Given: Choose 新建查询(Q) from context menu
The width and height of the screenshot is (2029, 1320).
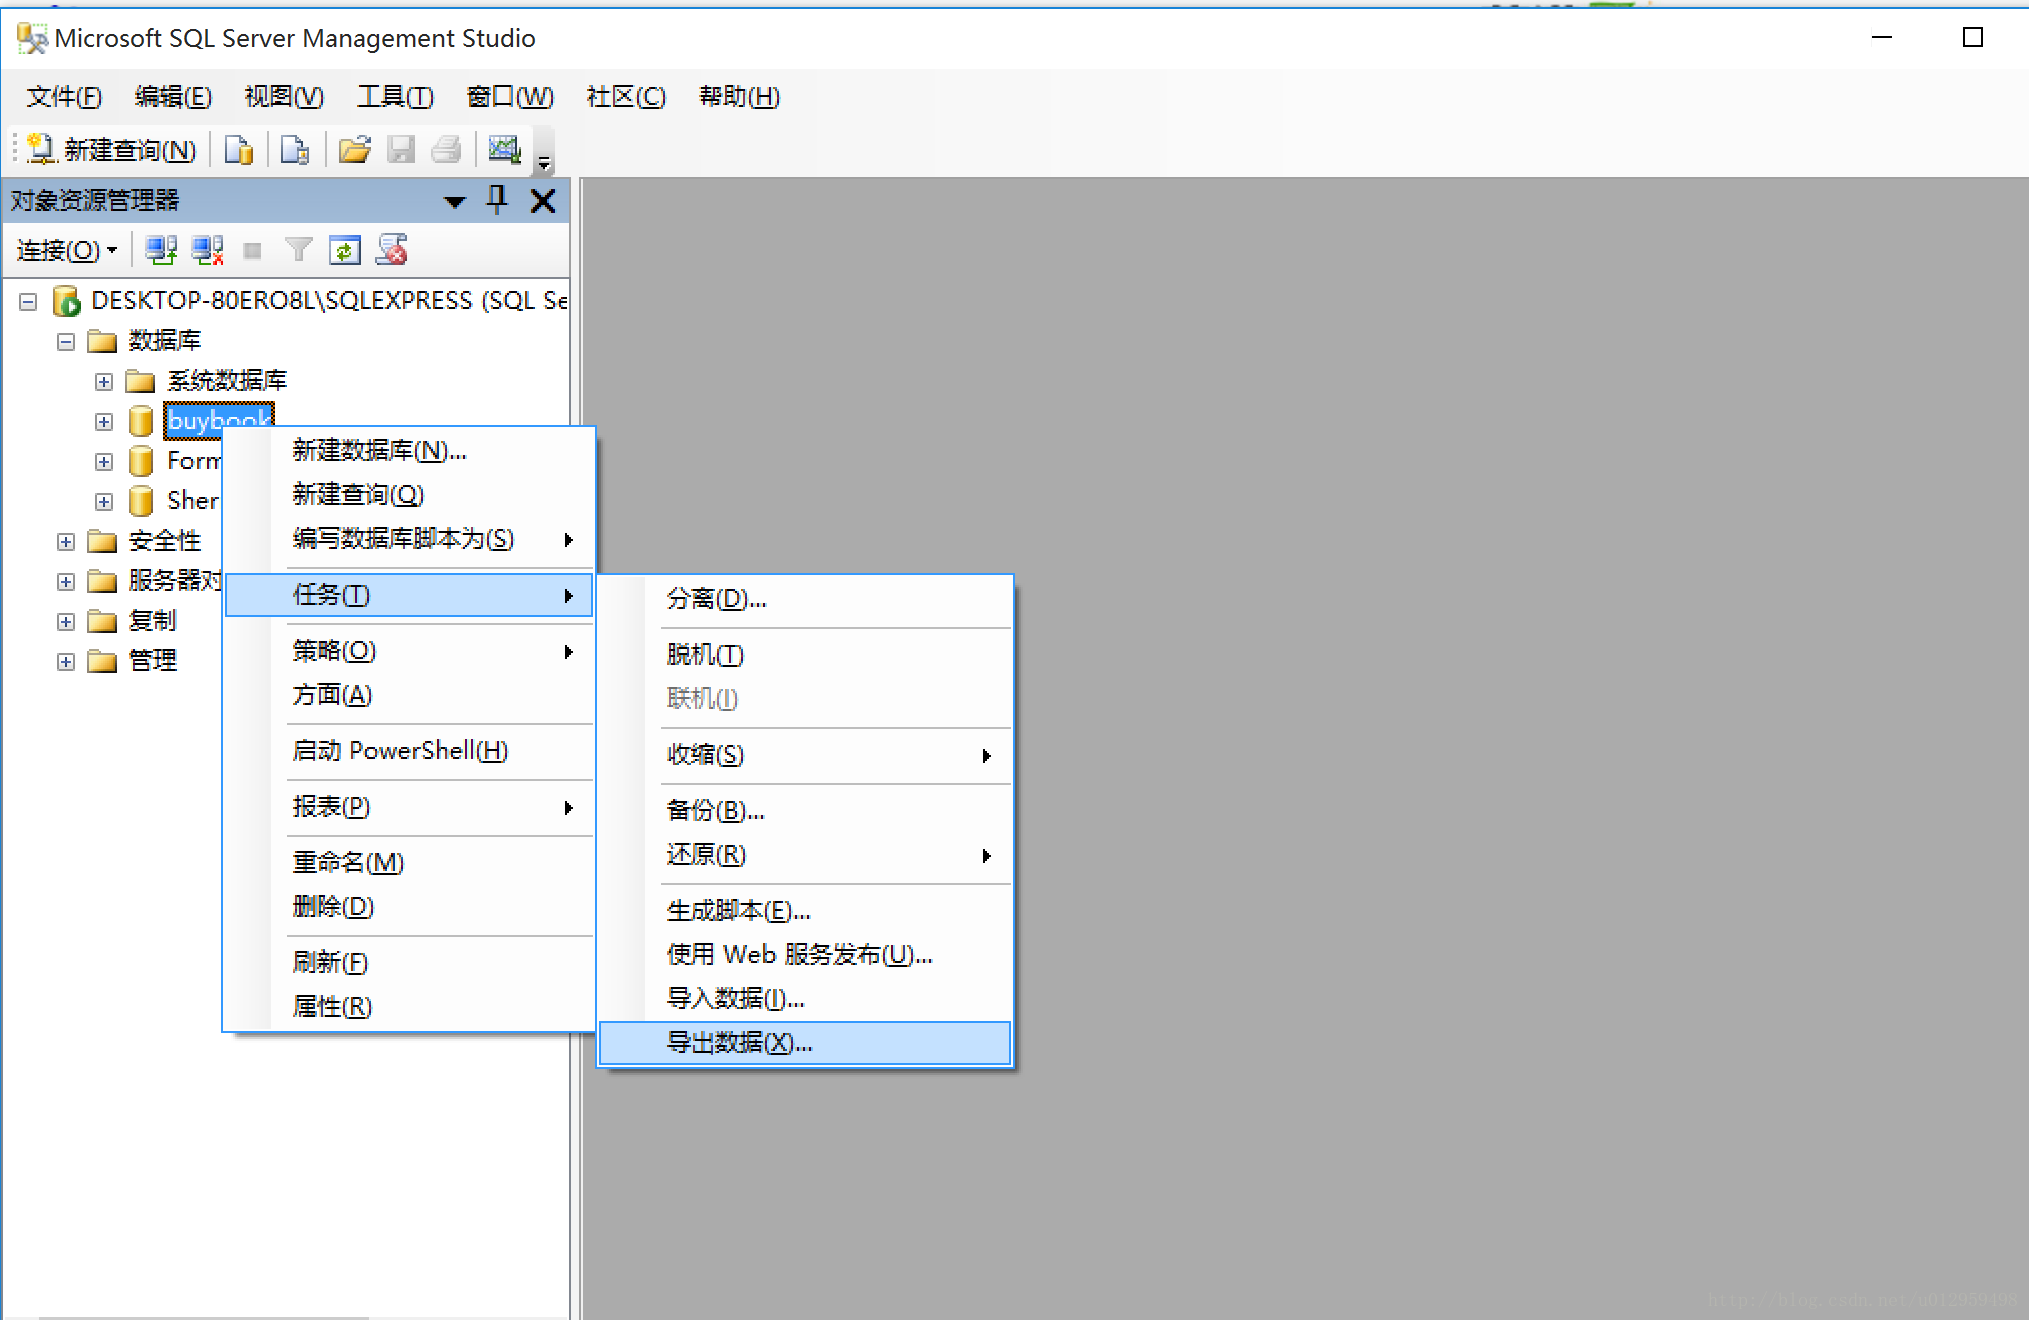Looking at the screenshot, I should (x=410, y=495).
